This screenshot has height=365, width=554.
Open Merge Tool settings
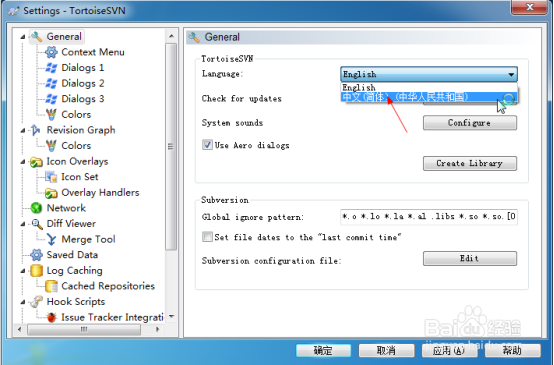[x=88, y=239]
